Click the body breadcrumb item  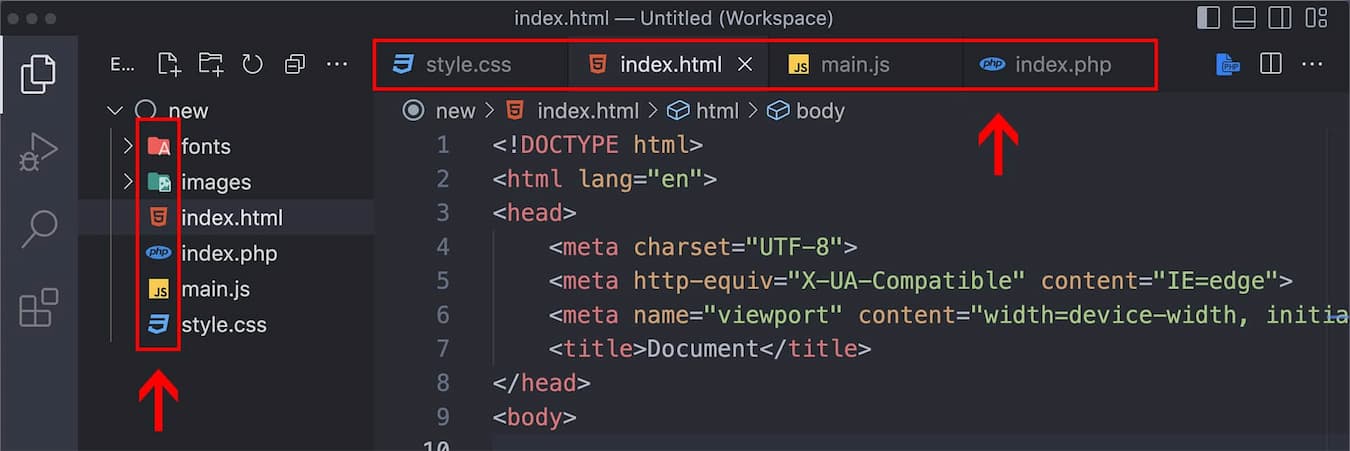coord(819,111)
